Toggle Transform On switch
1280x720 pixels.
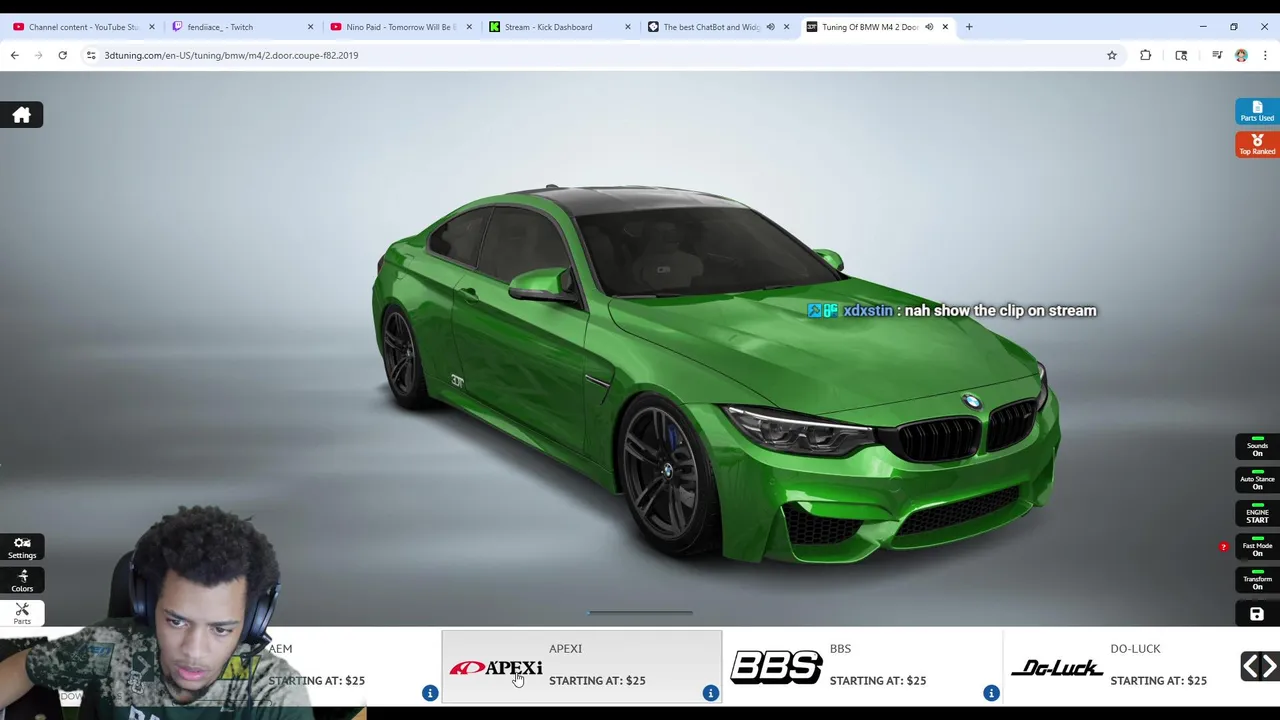click(x=1257, y=579)
